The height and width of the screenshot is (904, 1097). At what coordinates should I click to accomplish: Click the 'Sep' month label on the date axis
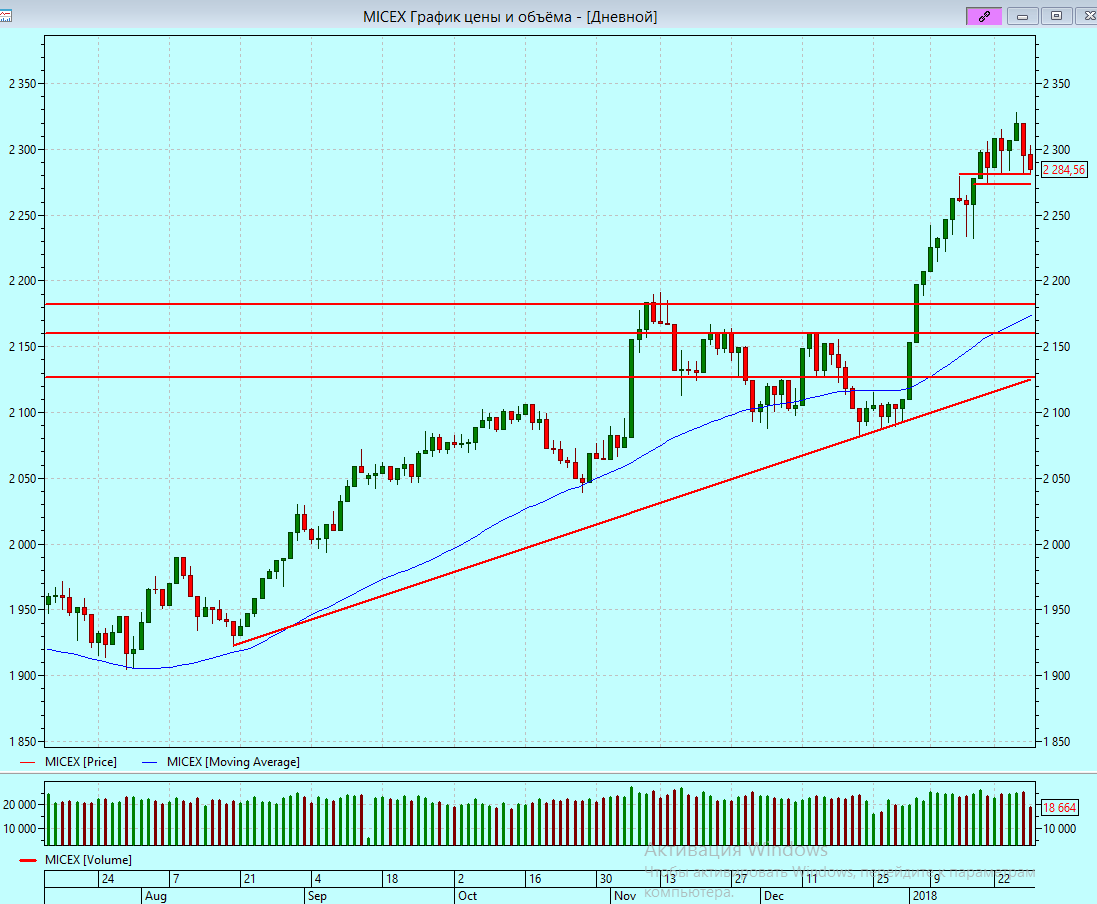[317, 896]
